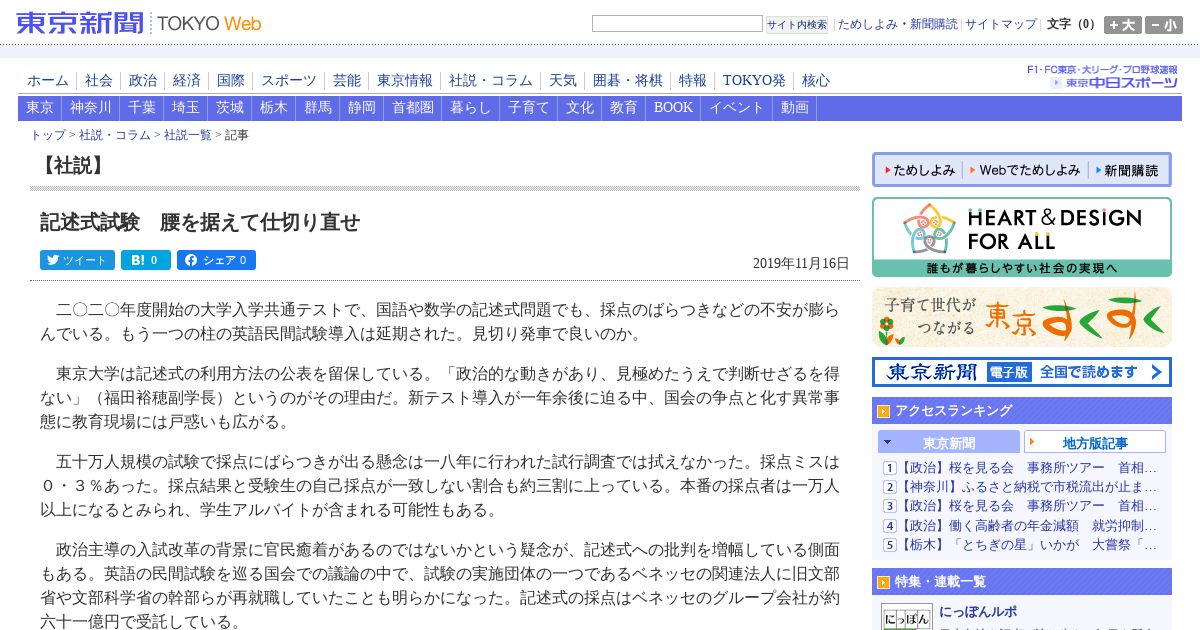Select 栃木 in the regional bar
The width and height of the screenshot is (1200, 630).
pyautogui.click(x=274, y=108)
